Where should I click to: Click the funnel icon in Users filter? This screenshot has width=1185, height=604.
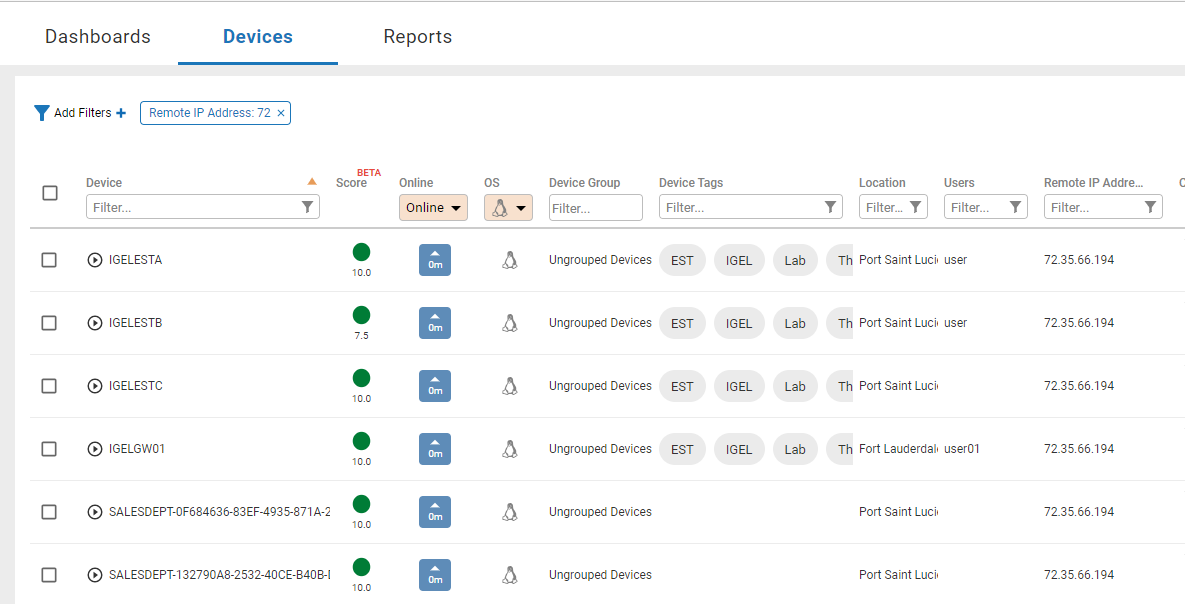click(x=1015, y=207)
